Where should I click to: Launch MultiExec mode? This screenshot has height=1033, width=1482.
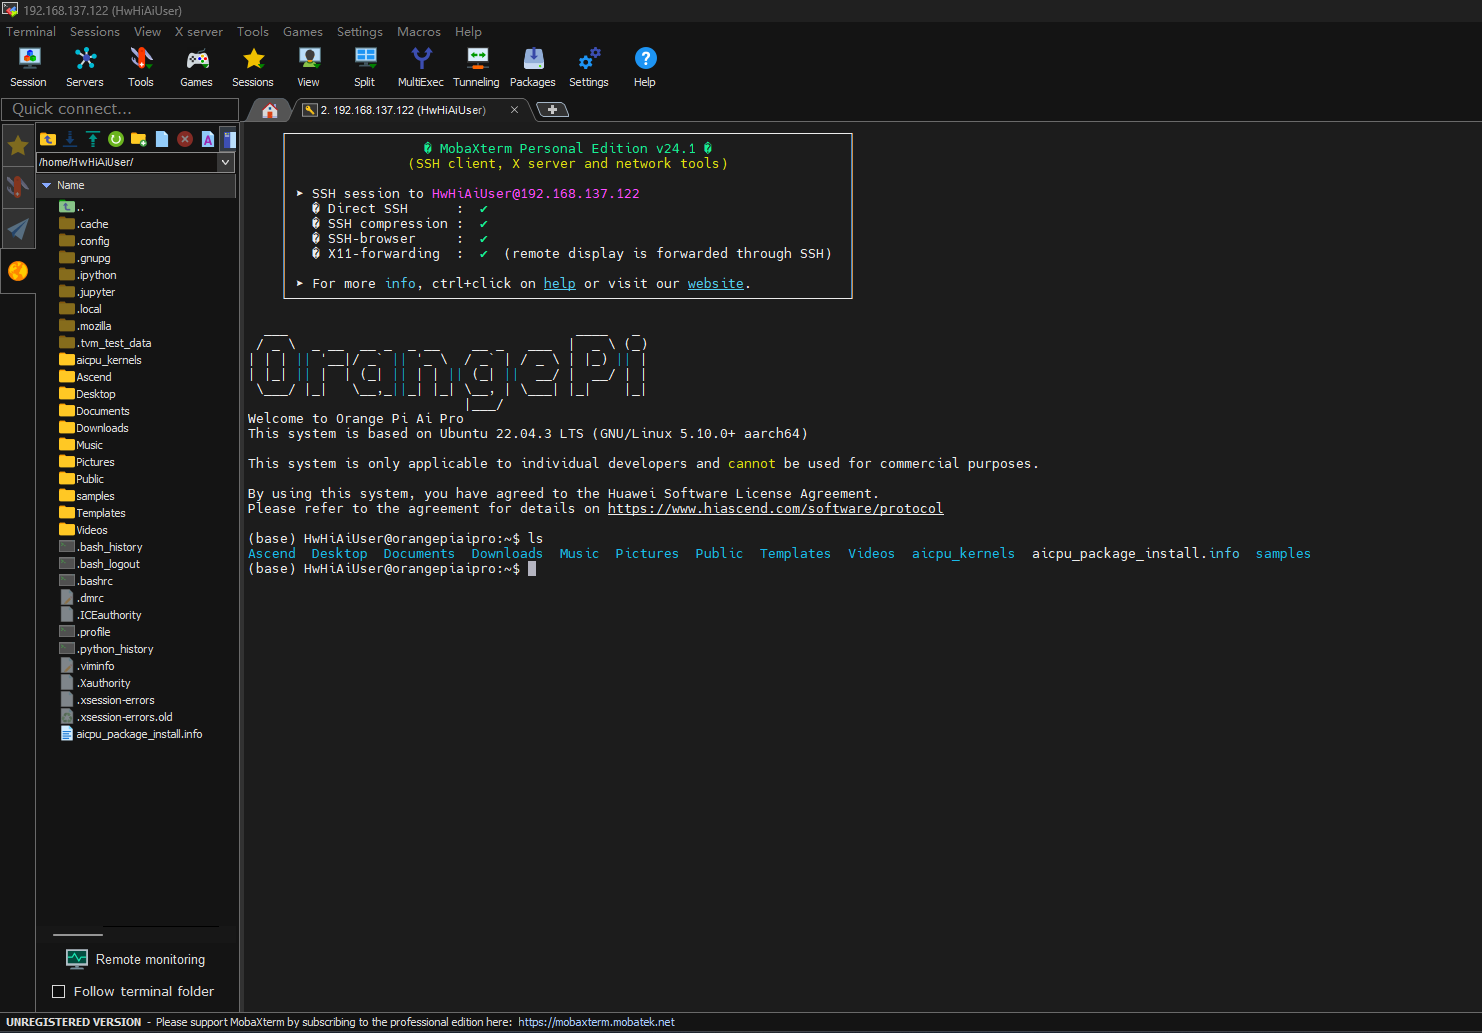pos(421,67)
